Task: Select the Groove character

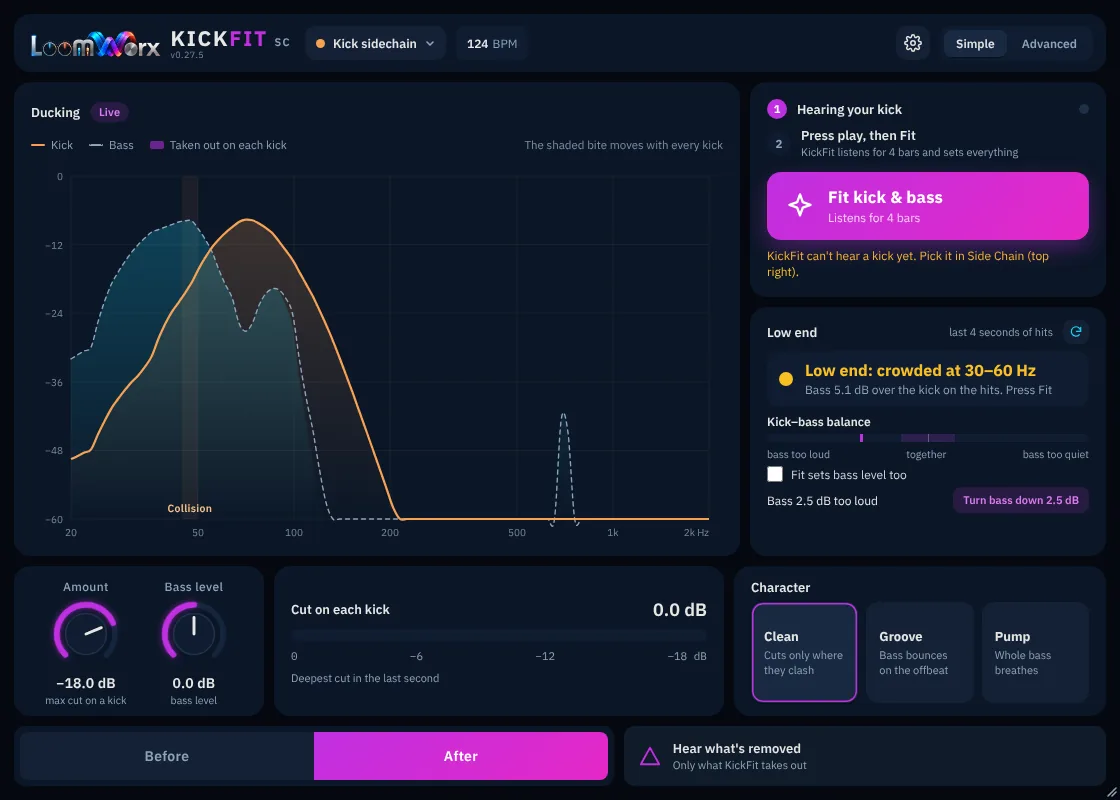Action: coord(920,653)
